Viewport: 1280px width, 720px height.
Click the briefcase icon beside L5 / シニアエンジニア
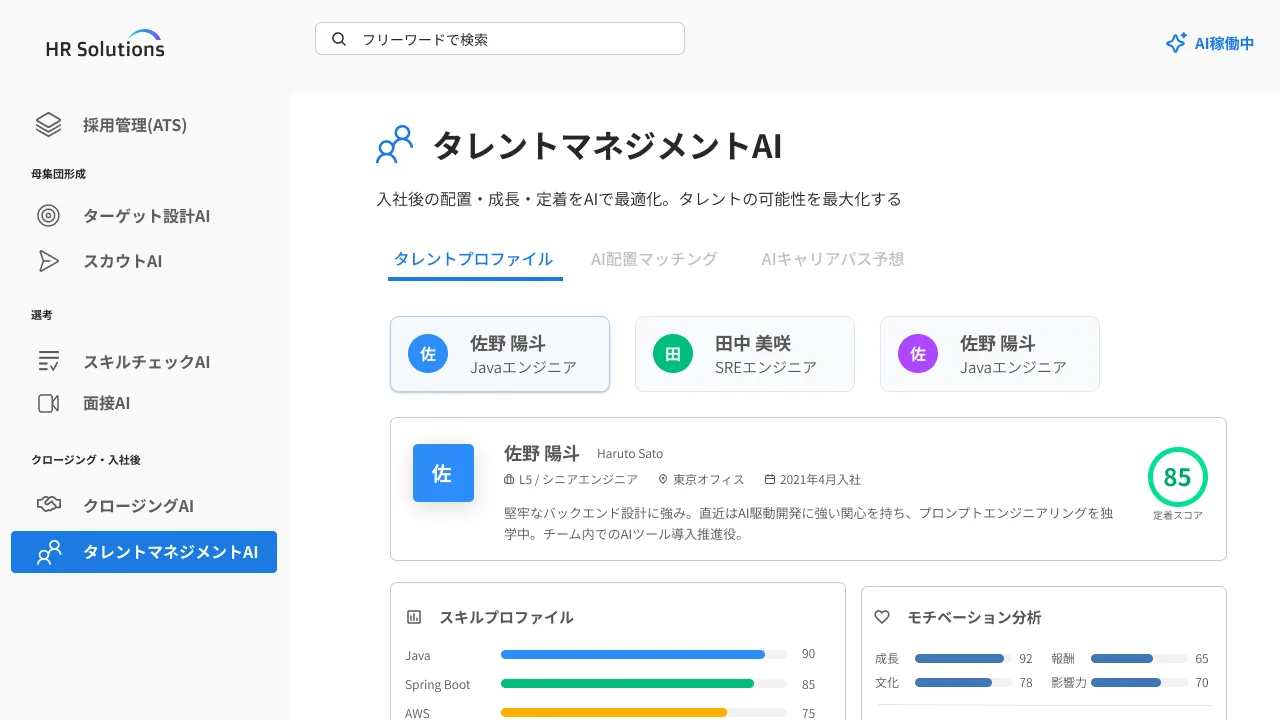[x=509, y=480]
